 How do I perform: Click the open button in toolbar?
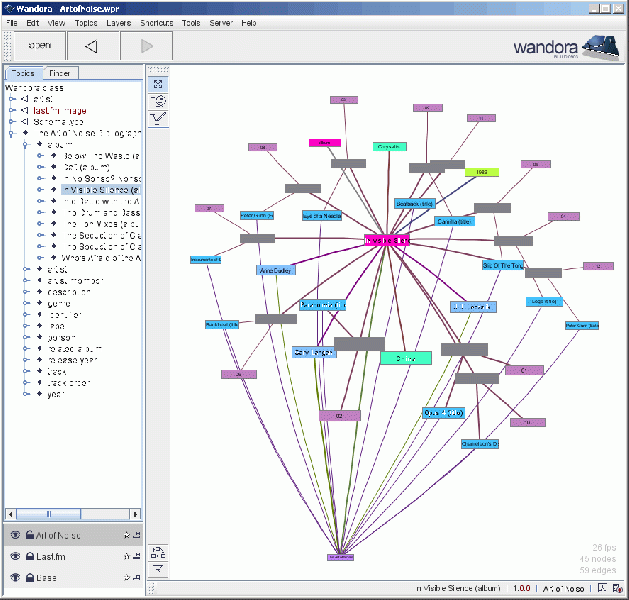pyautogui.click(x=39, y=46)
